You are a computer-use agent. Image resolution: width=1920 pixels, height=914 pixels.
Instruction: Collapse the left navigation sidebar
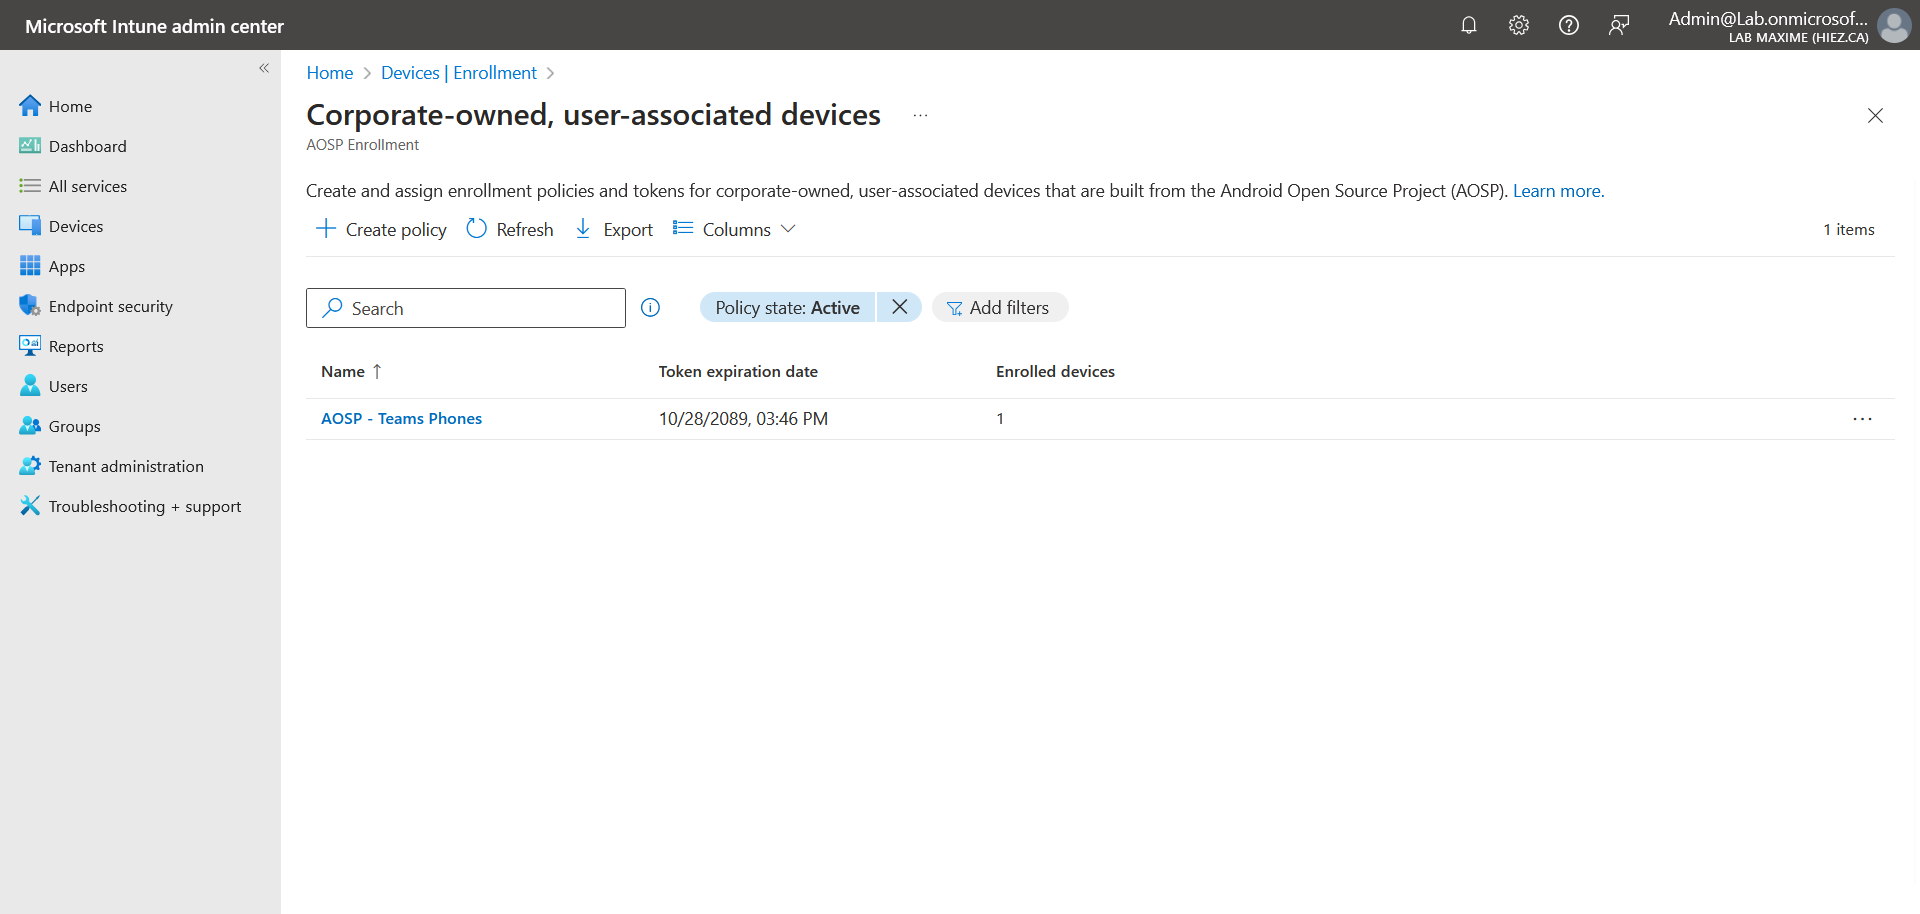(264, 68)
